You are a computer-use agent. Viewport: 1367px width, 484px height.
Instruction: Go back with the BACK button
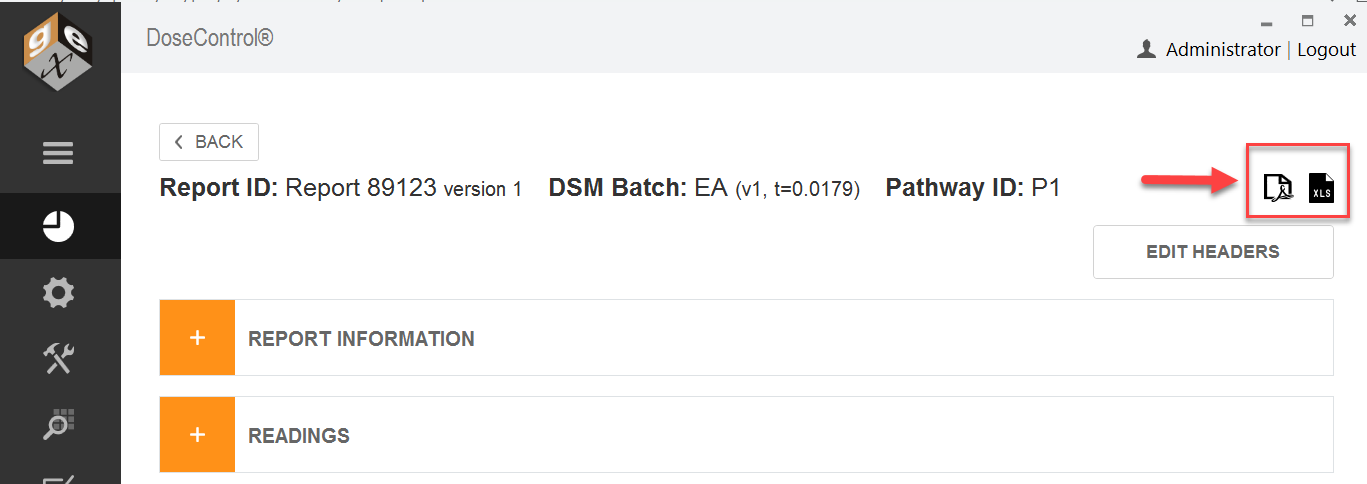point(209,142)
